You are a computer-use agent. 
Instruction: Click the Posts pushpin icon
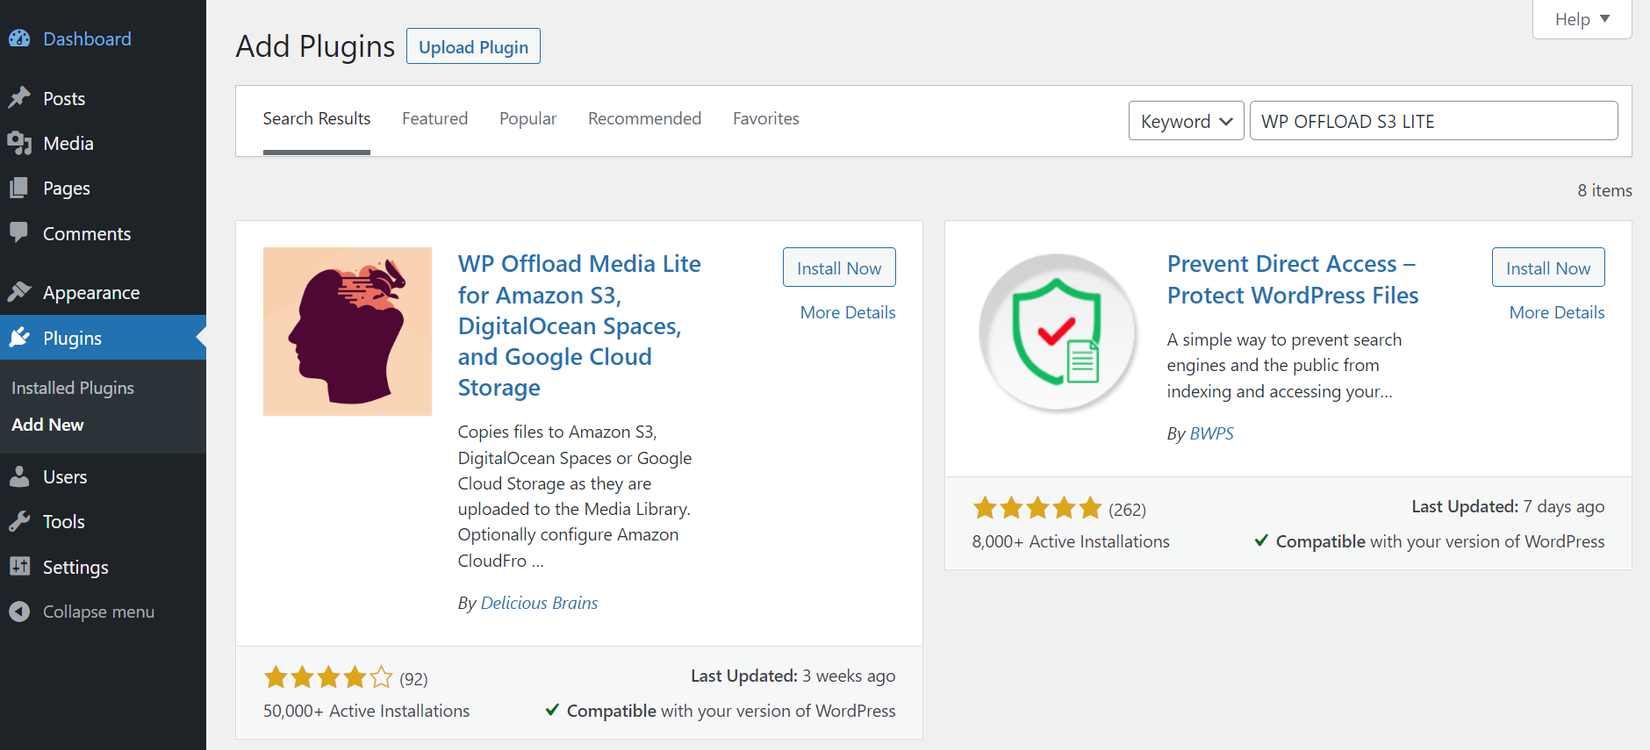(x=19, y=98)
